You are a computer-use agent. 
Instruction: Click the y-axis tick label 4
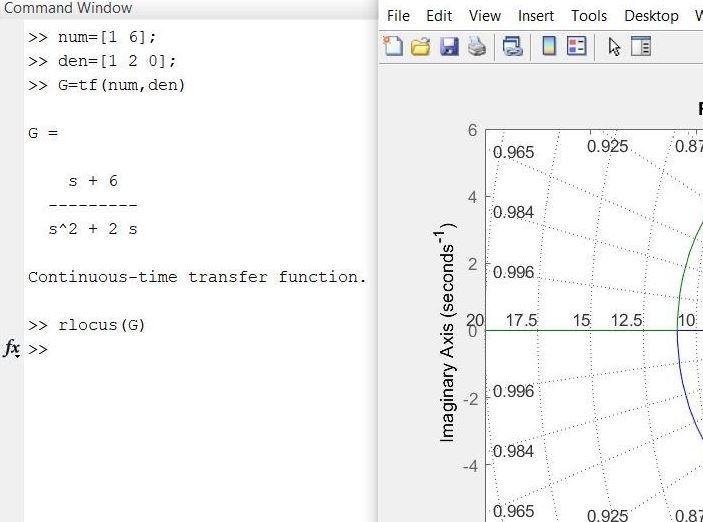[473, 197]
